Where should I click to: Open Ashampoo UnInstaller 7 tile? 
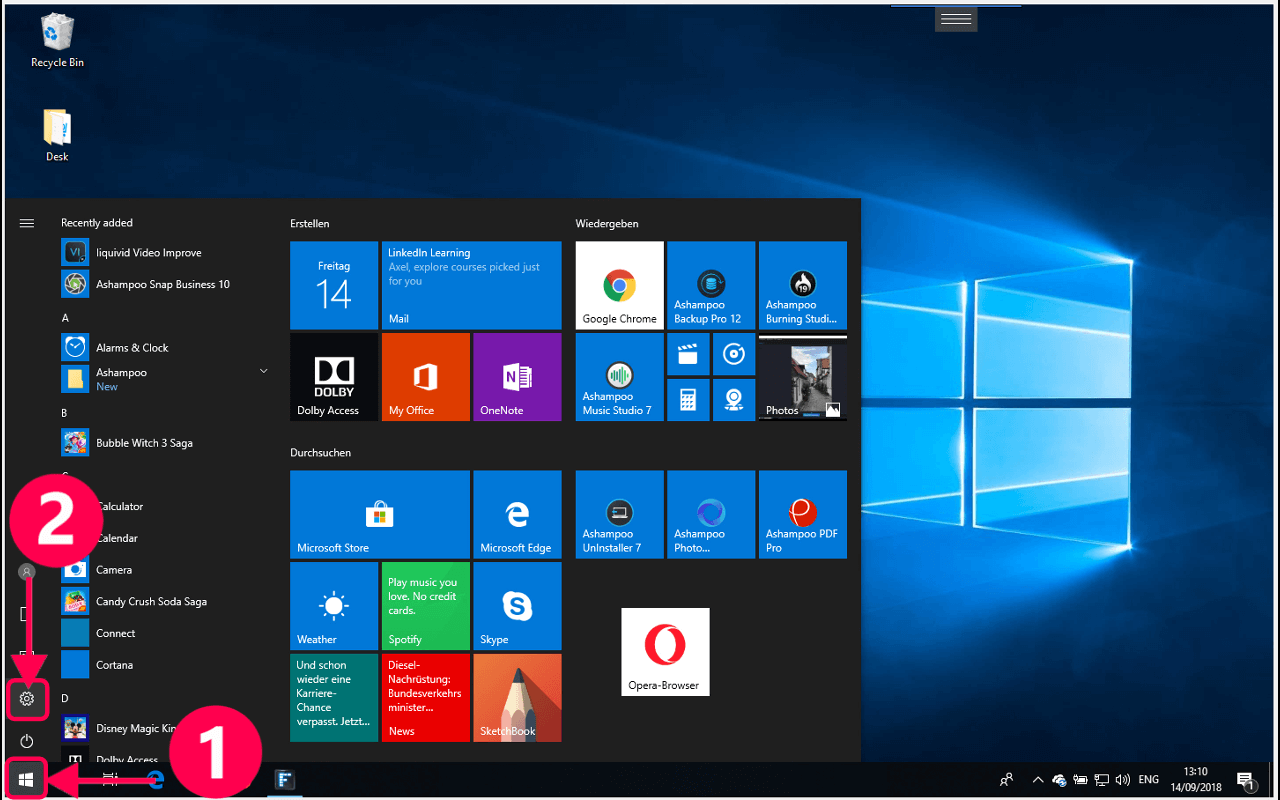tap(620, 514)
